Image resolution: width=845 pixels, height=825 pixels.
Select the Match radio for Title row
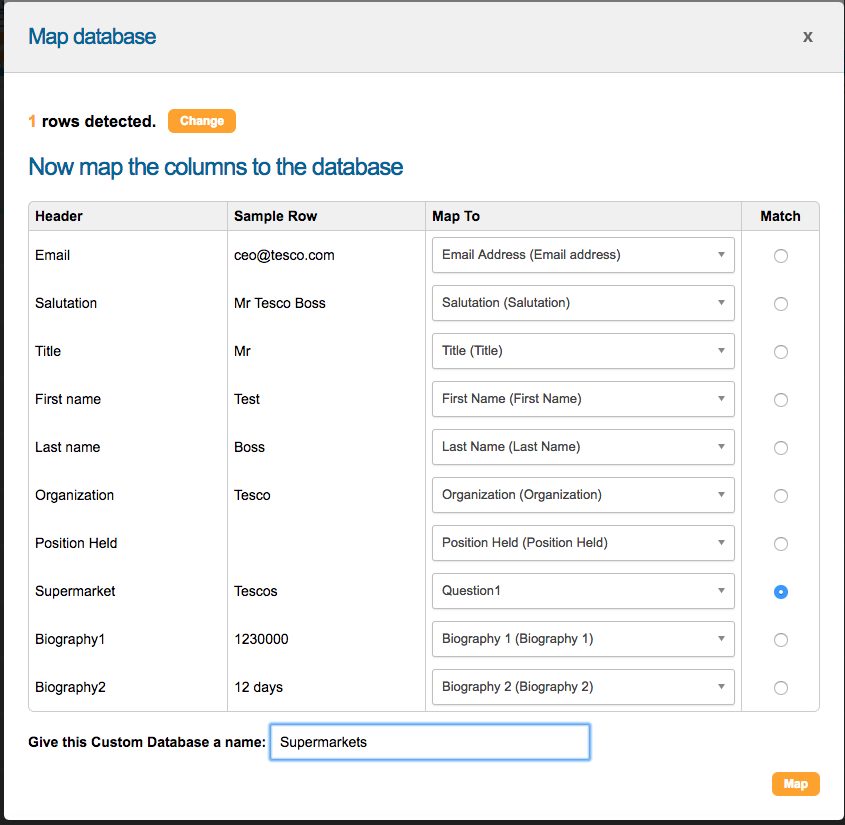(781, 352)
